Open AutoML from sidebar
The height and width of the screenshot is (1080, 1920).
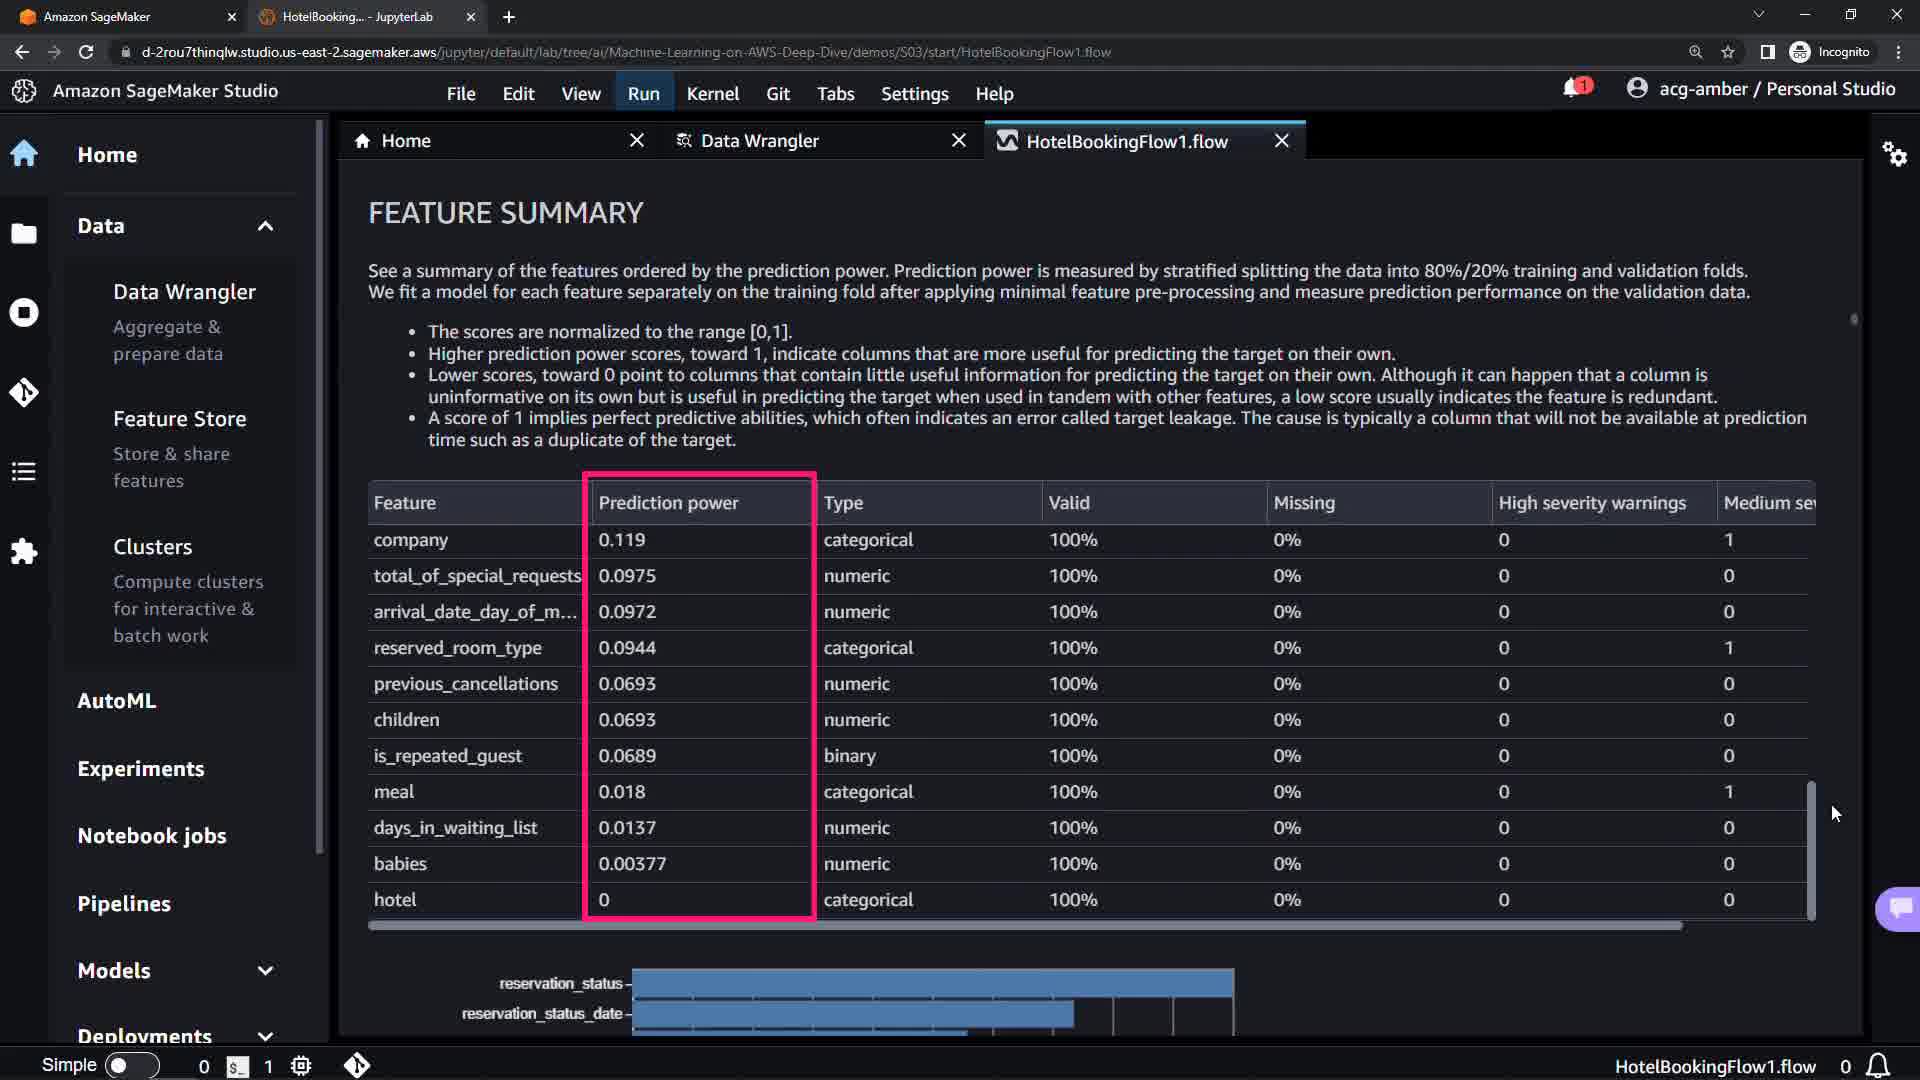click(x=117, y=701)
